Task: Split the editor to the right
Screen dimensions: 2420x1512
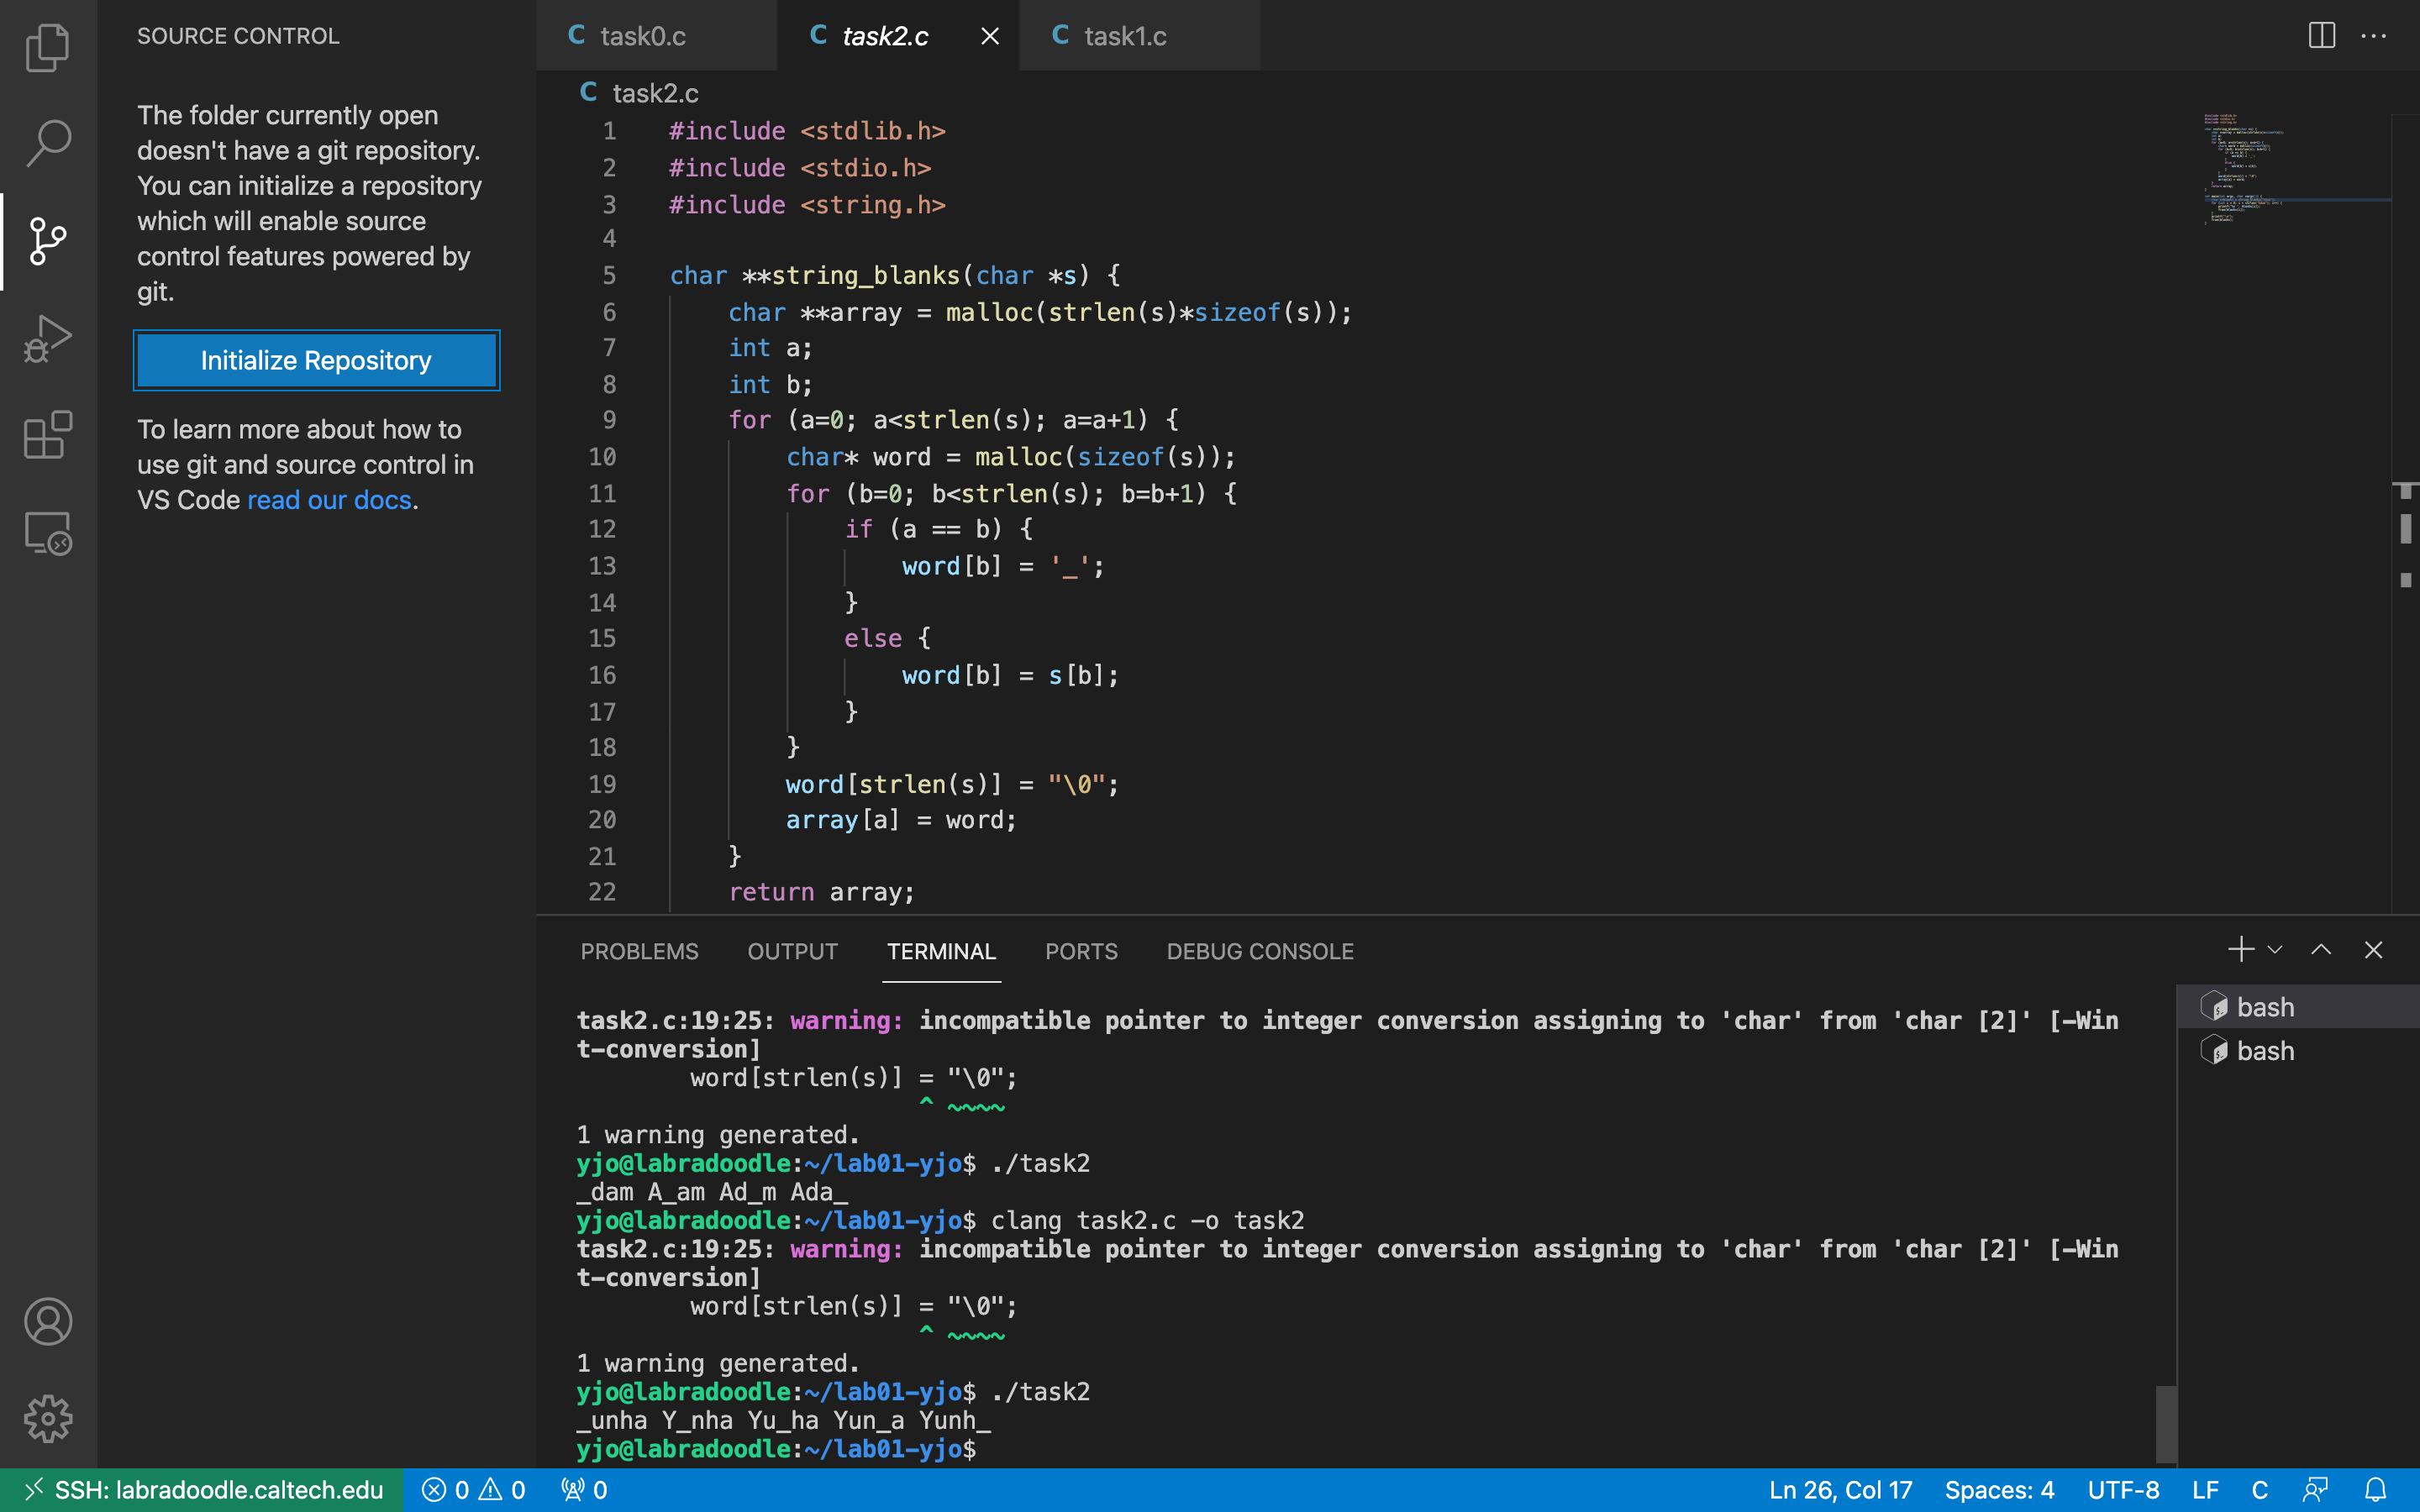Action: click(x=2321, y=36)
